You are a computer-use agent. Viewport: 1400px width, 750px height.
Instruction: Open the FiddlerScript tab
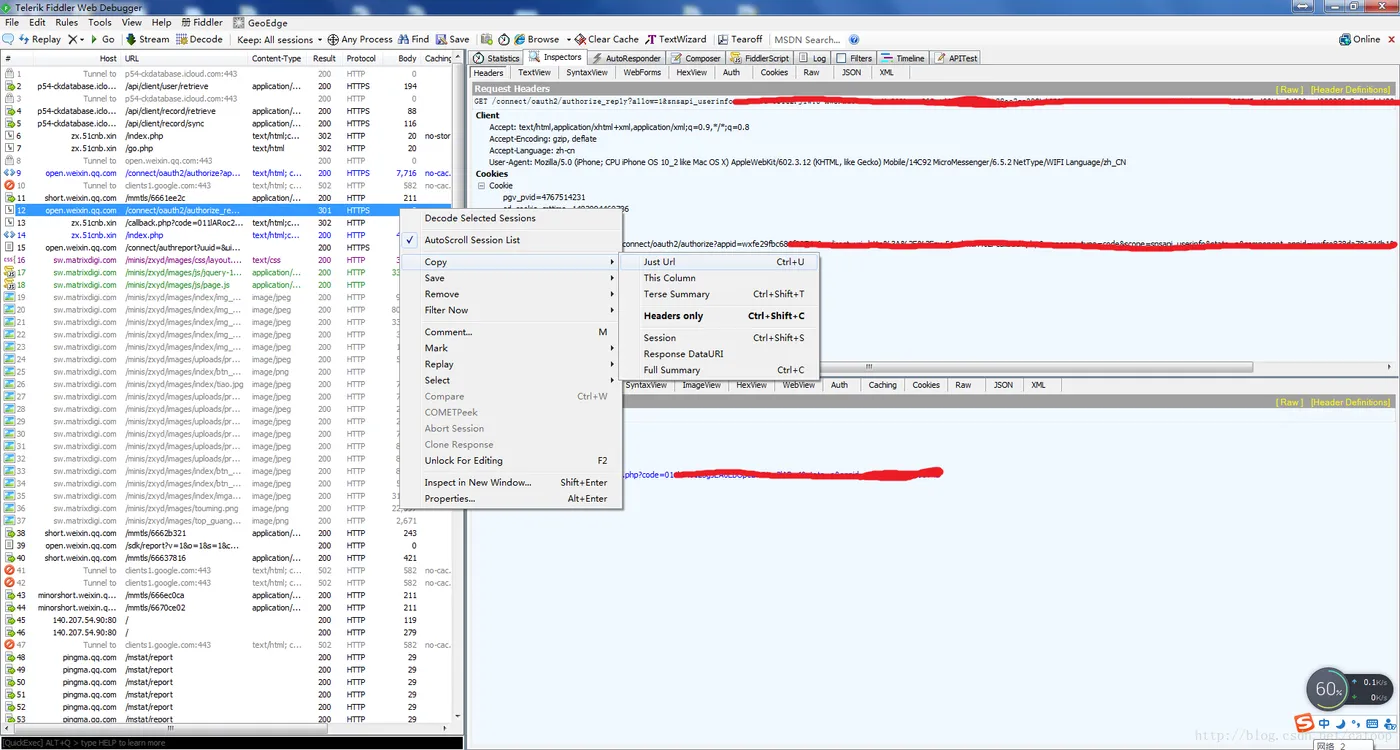coord(759,58)
